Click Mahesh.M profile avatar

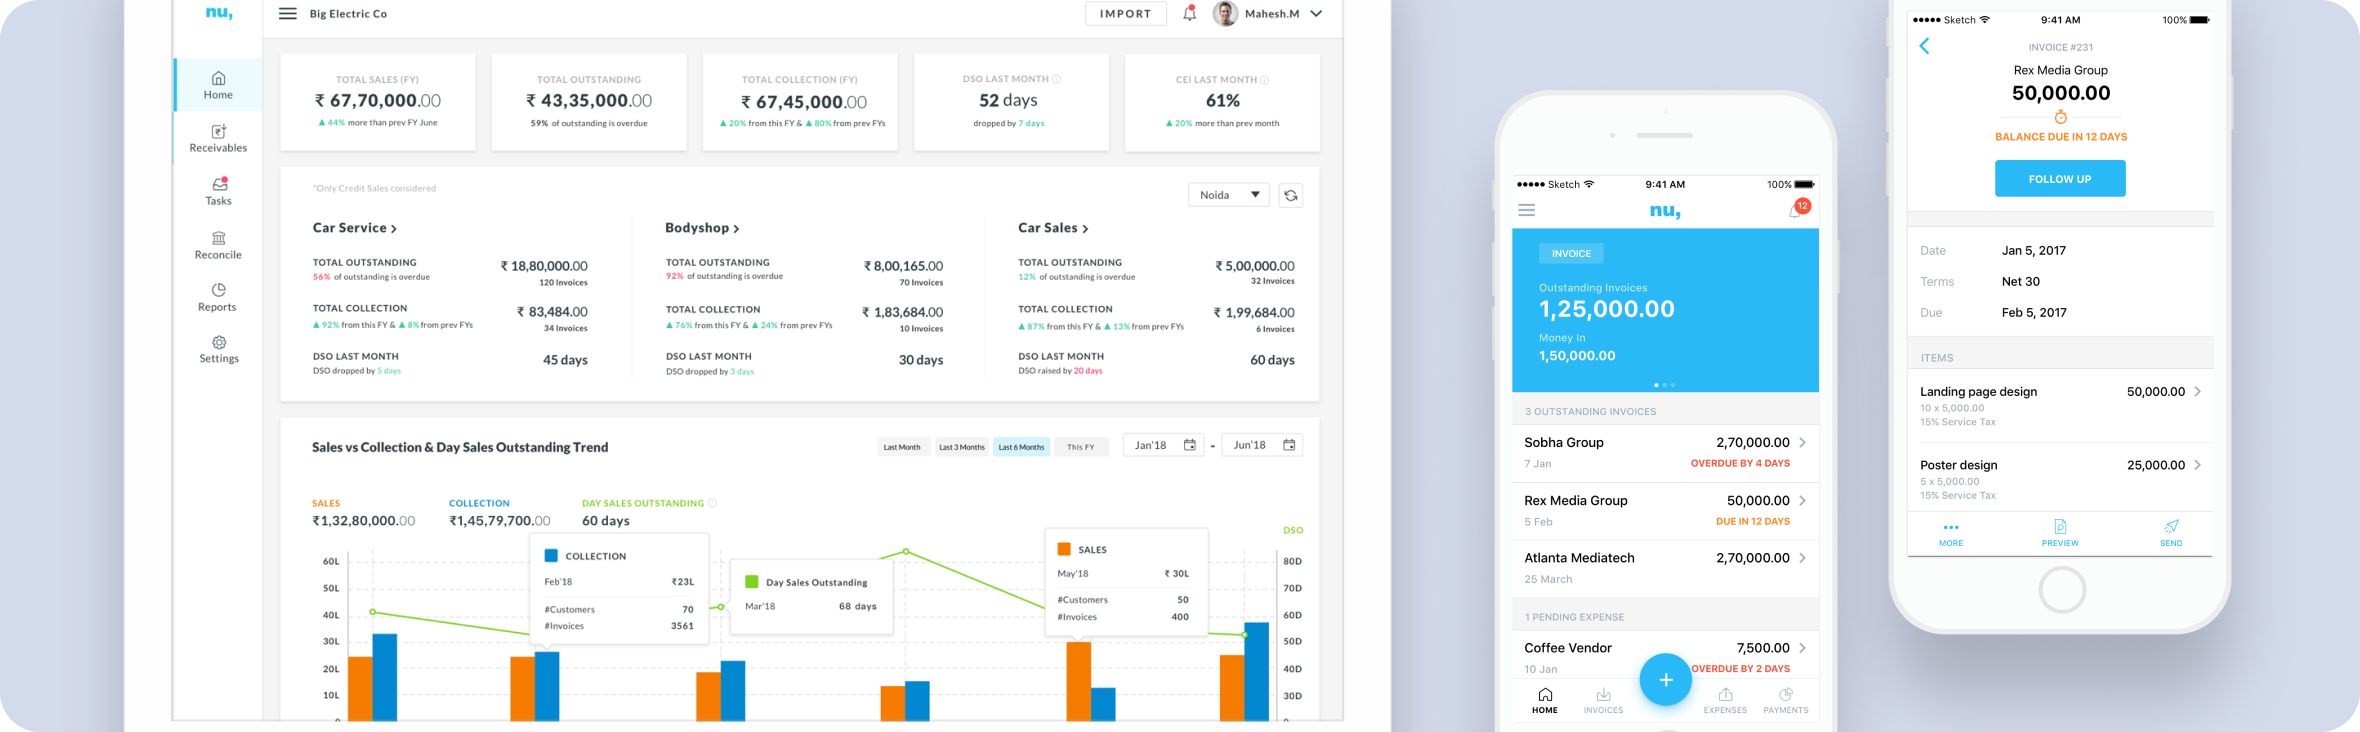1225,13
